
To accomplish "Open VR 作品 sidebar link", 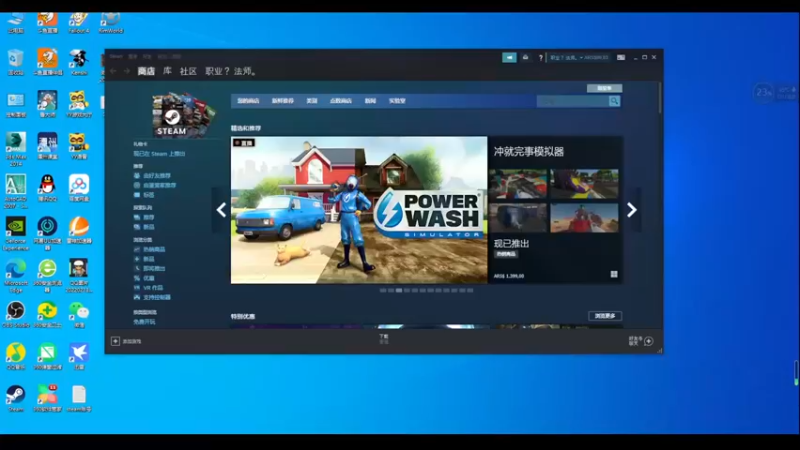I will (153, 288).
